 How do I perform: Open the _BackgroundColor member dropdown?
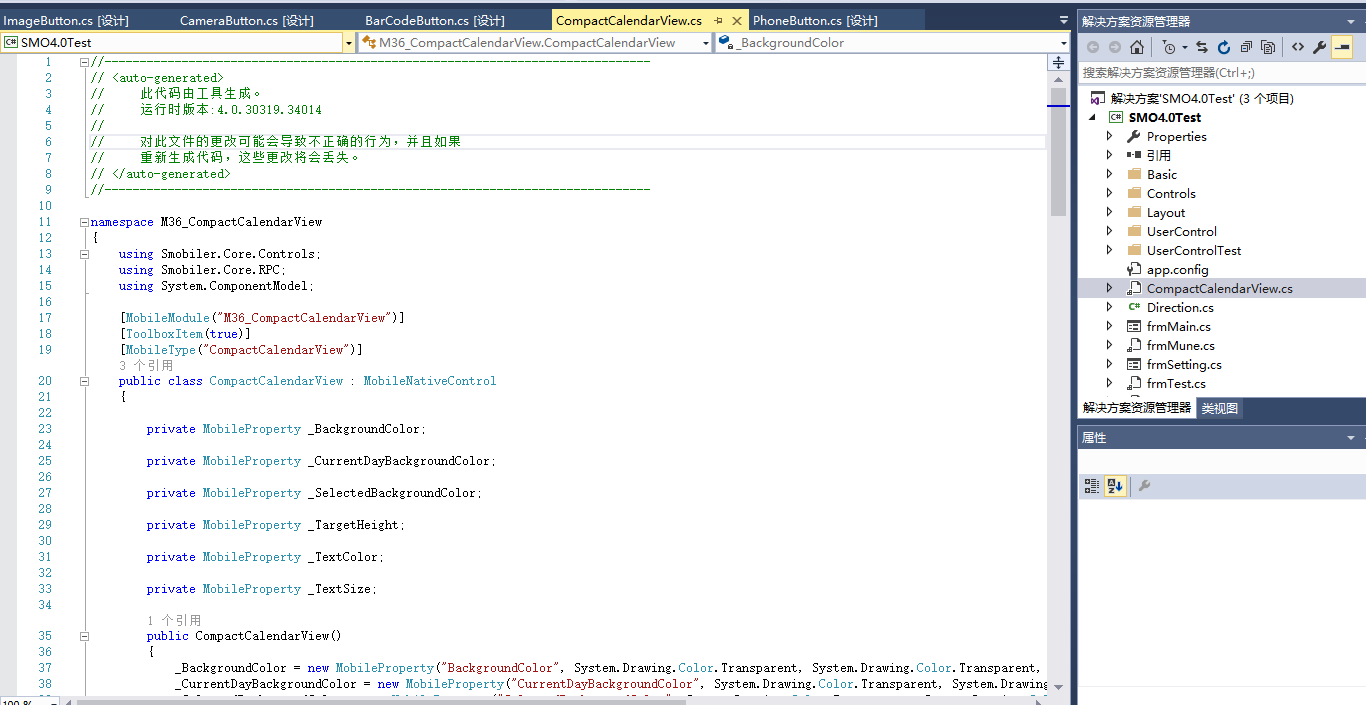pyautogui.click(x=1063, y=43)
